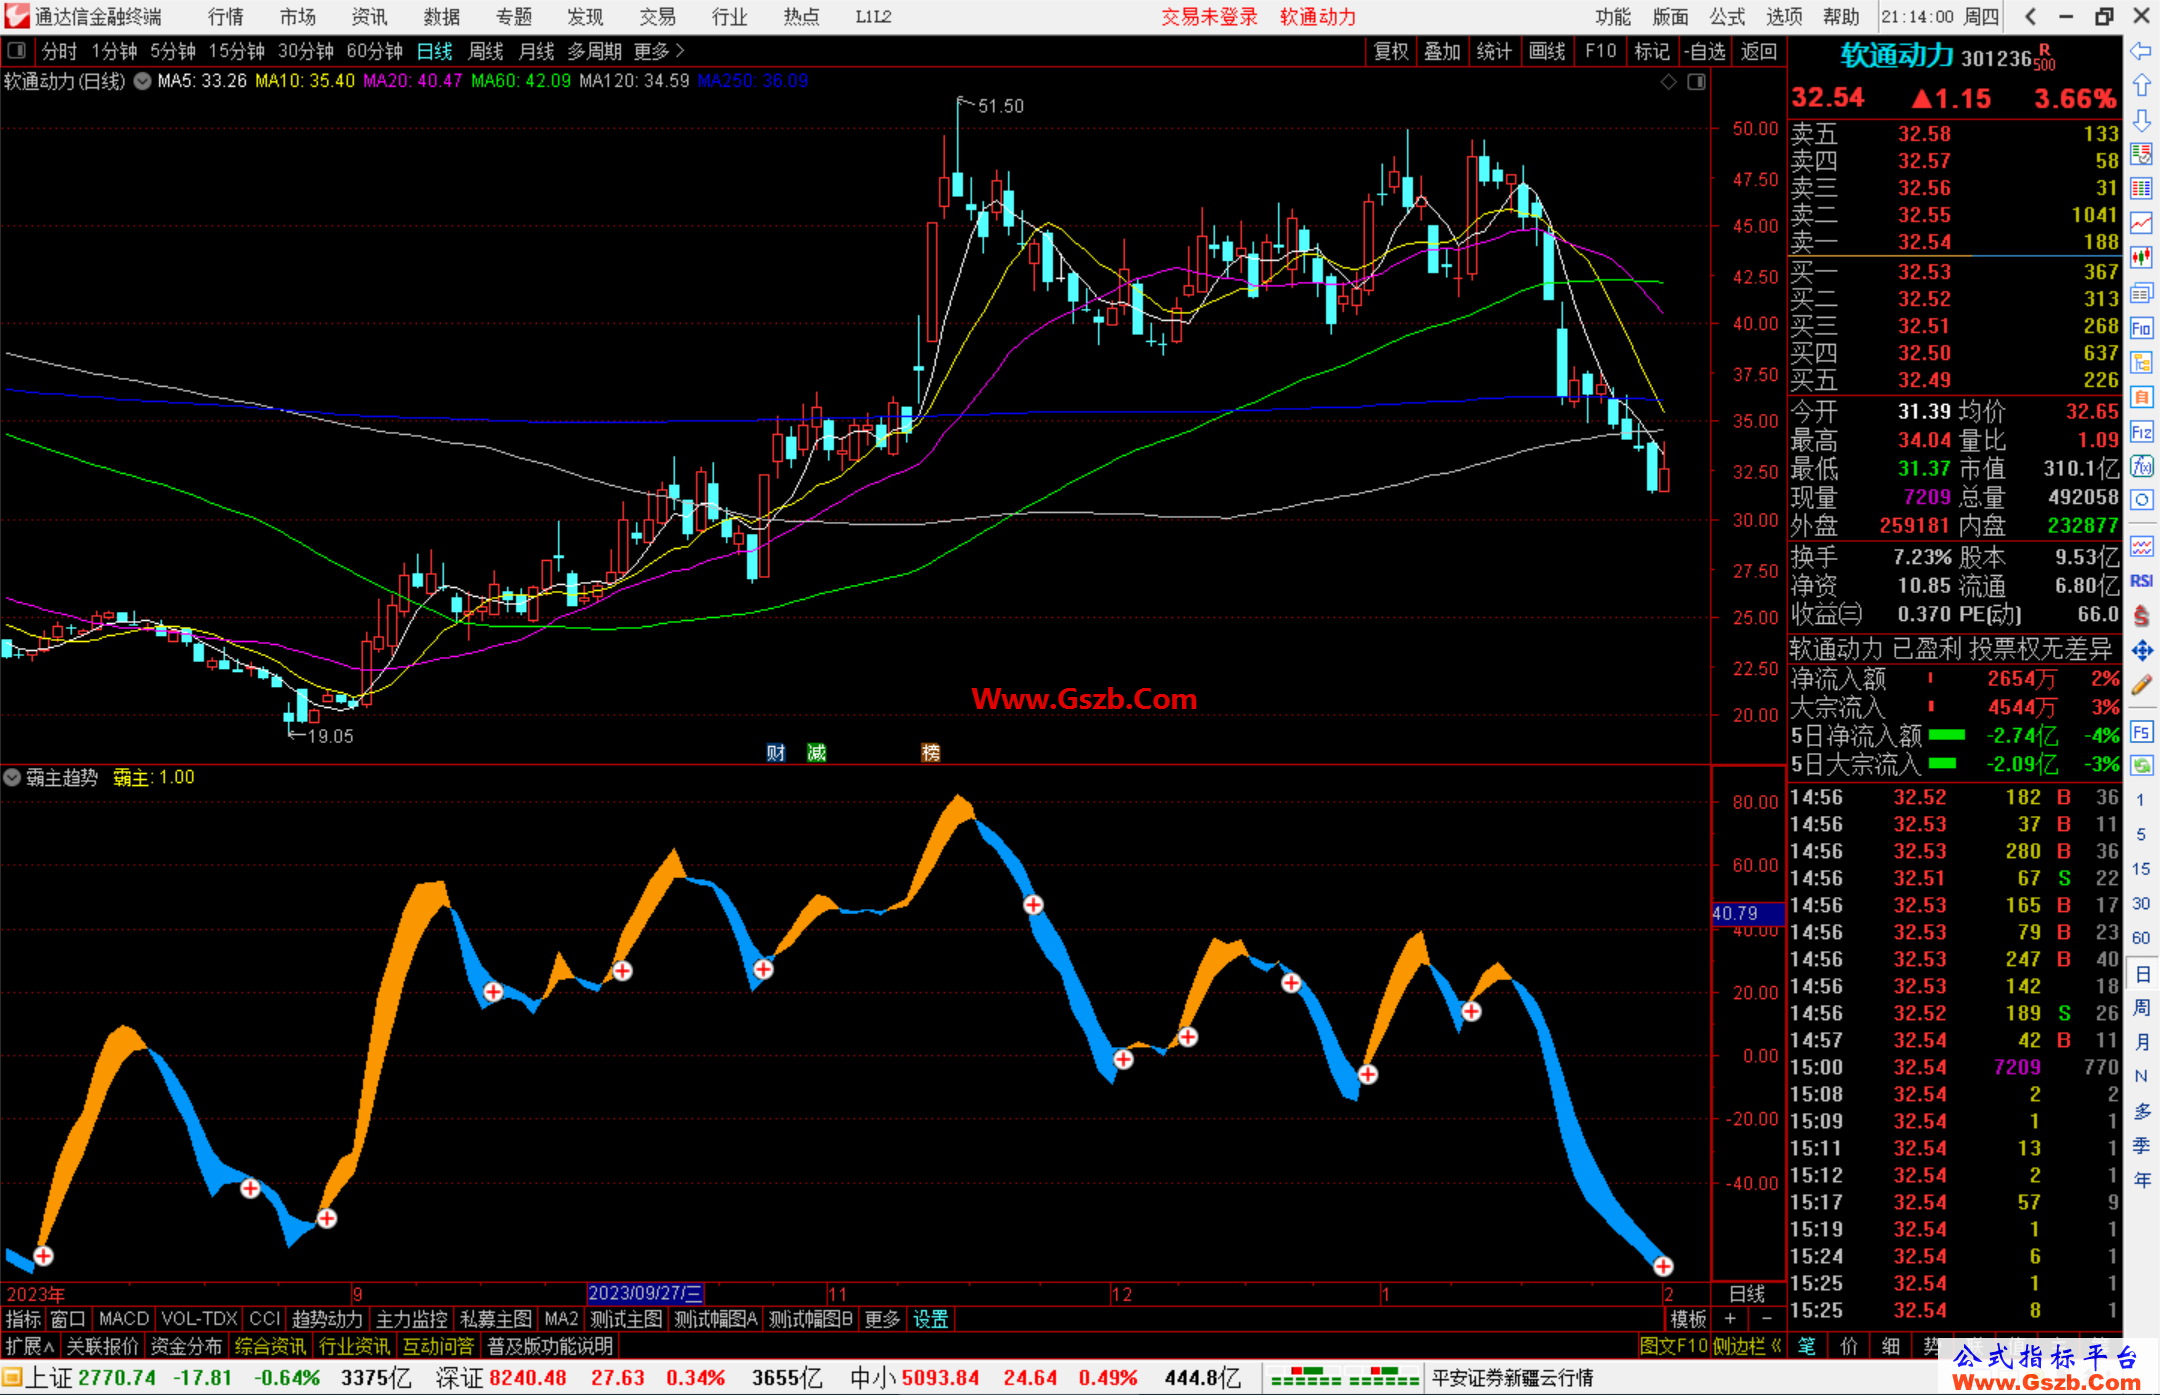2160x1395 pixels.
Task: Select yearly period 年 in right sidebar
Action: point(2141,1180)
